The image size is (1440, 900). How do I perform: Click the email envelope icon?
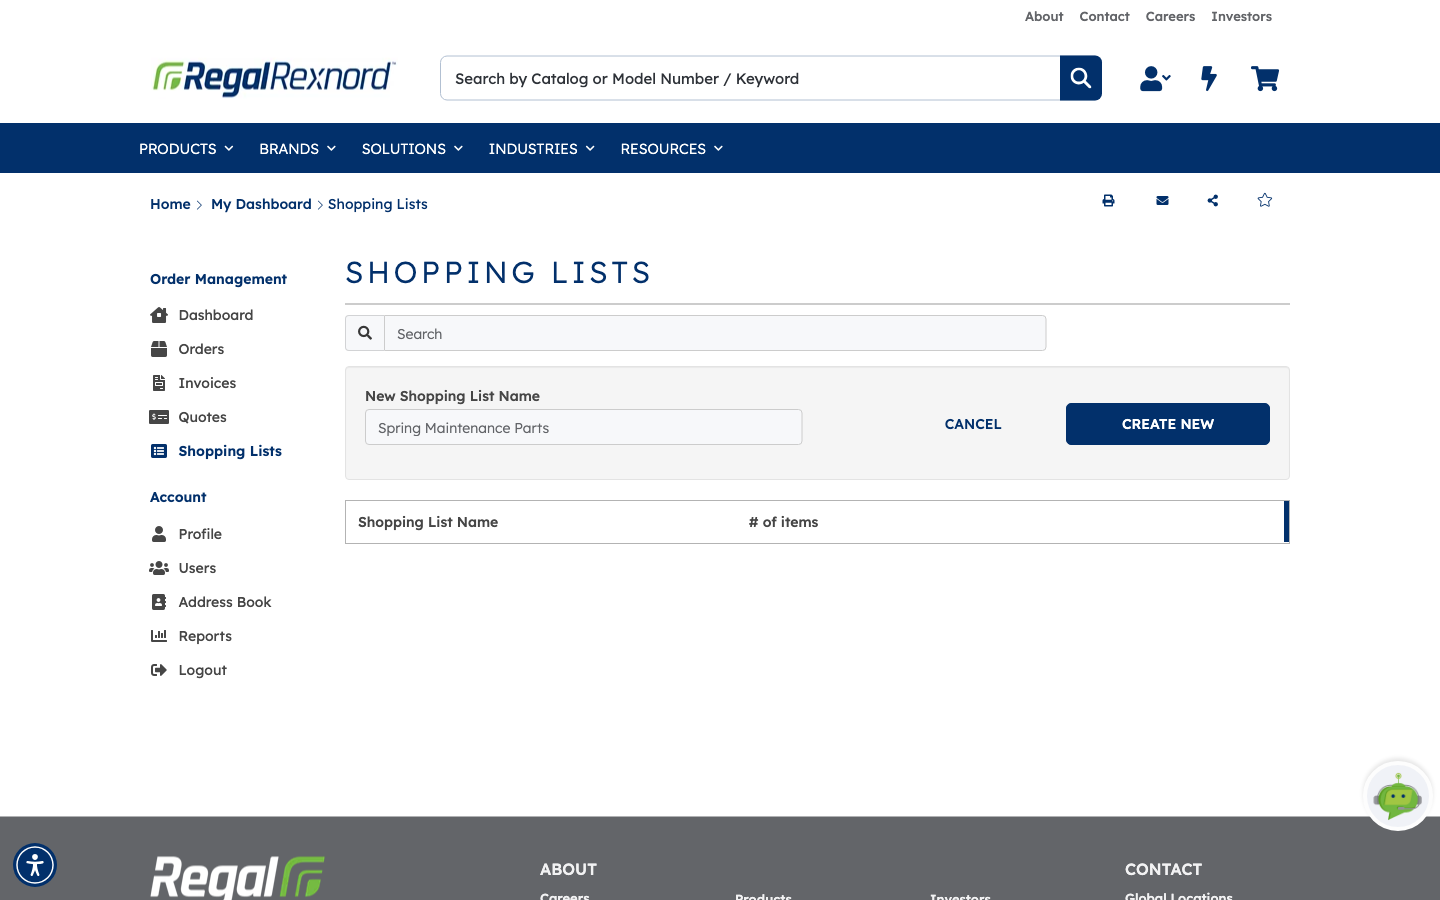tap(1162, 201)
